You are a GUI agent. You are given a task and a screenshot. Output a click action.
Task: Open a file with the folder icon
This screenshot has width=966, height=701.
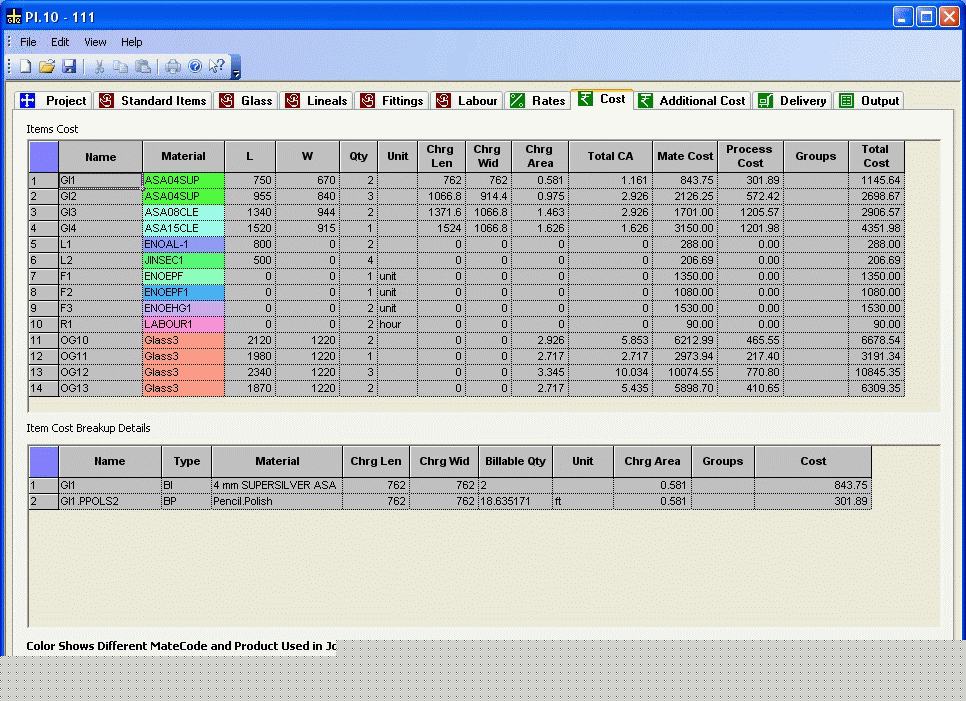[x=47, y=67]
